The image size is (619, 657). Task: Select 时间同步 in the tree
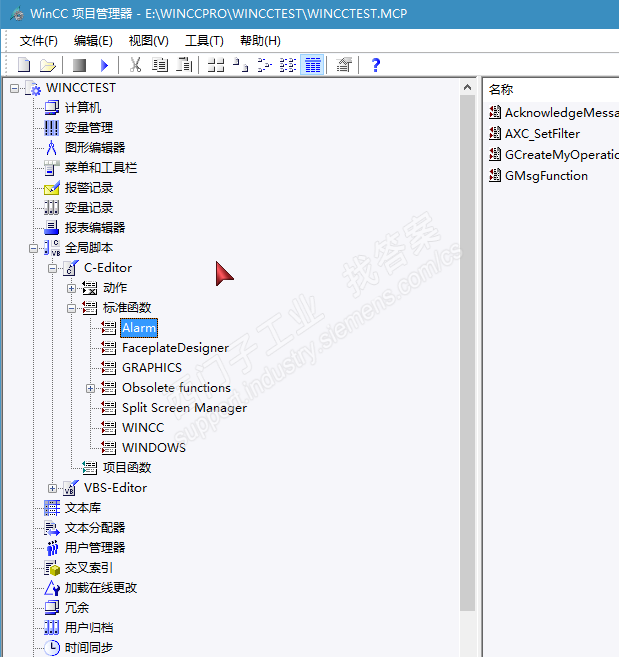click(88, 648)
